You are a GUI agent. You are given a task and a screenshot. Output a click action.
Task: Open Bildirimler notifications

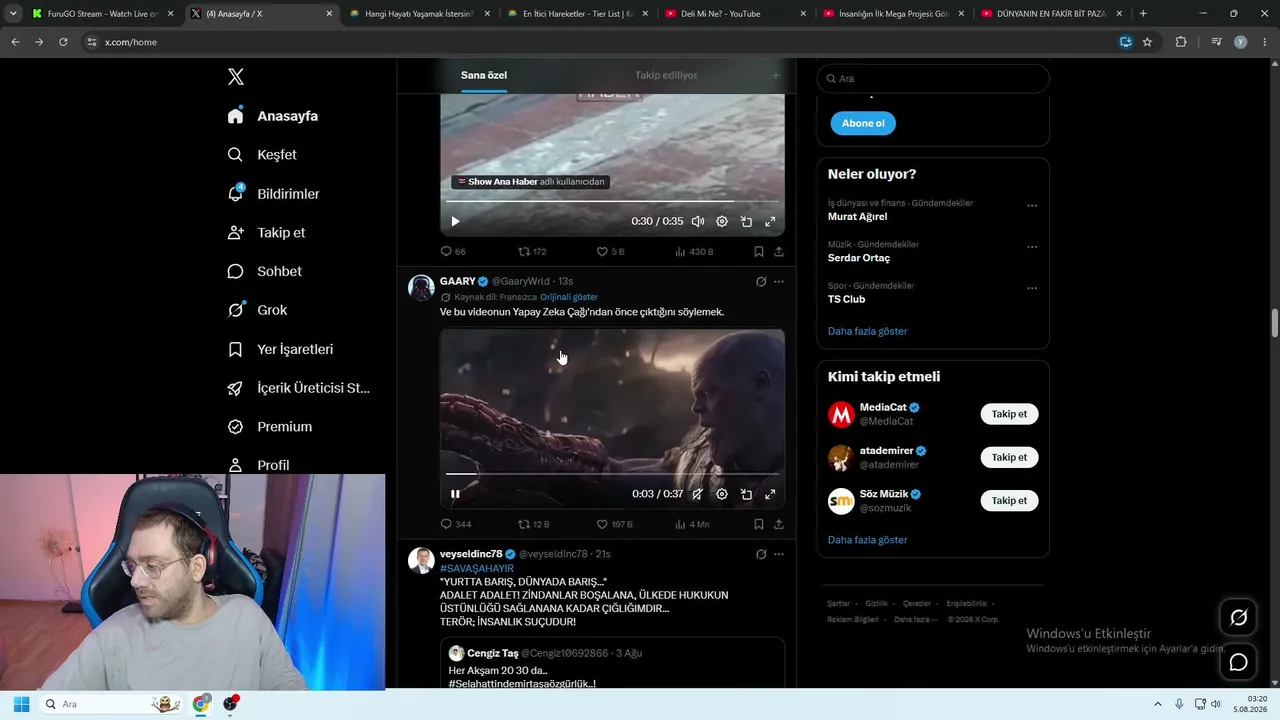[273, 194]
